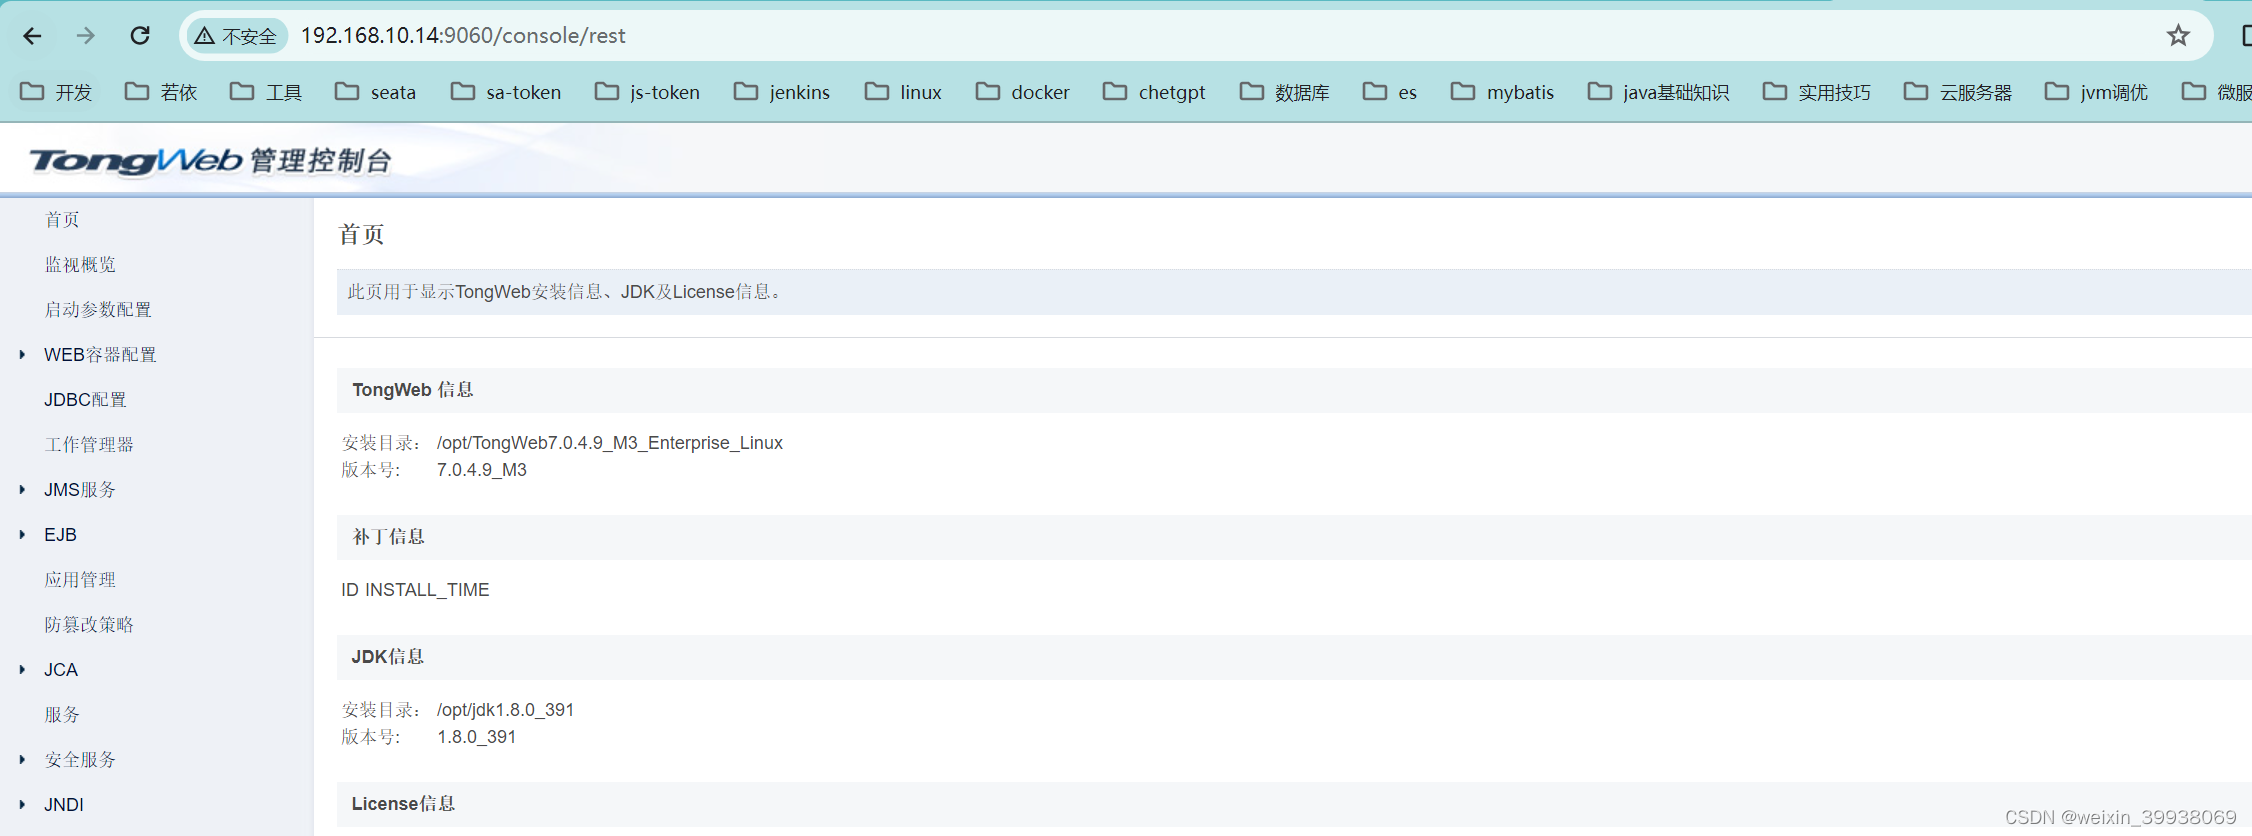Viewport: 2252px width, 836px height.
Task: Expand the WEB容器配置 arrow
Action: [22, 355]
